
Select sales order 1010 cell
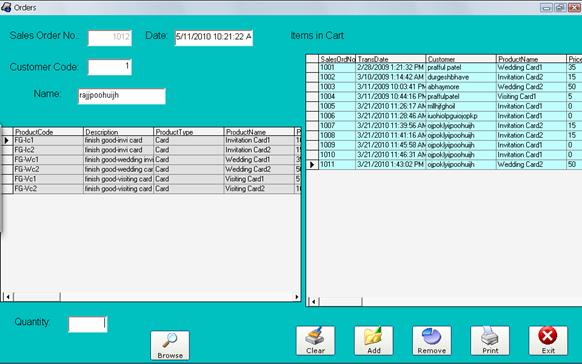(x=337, y=155)
